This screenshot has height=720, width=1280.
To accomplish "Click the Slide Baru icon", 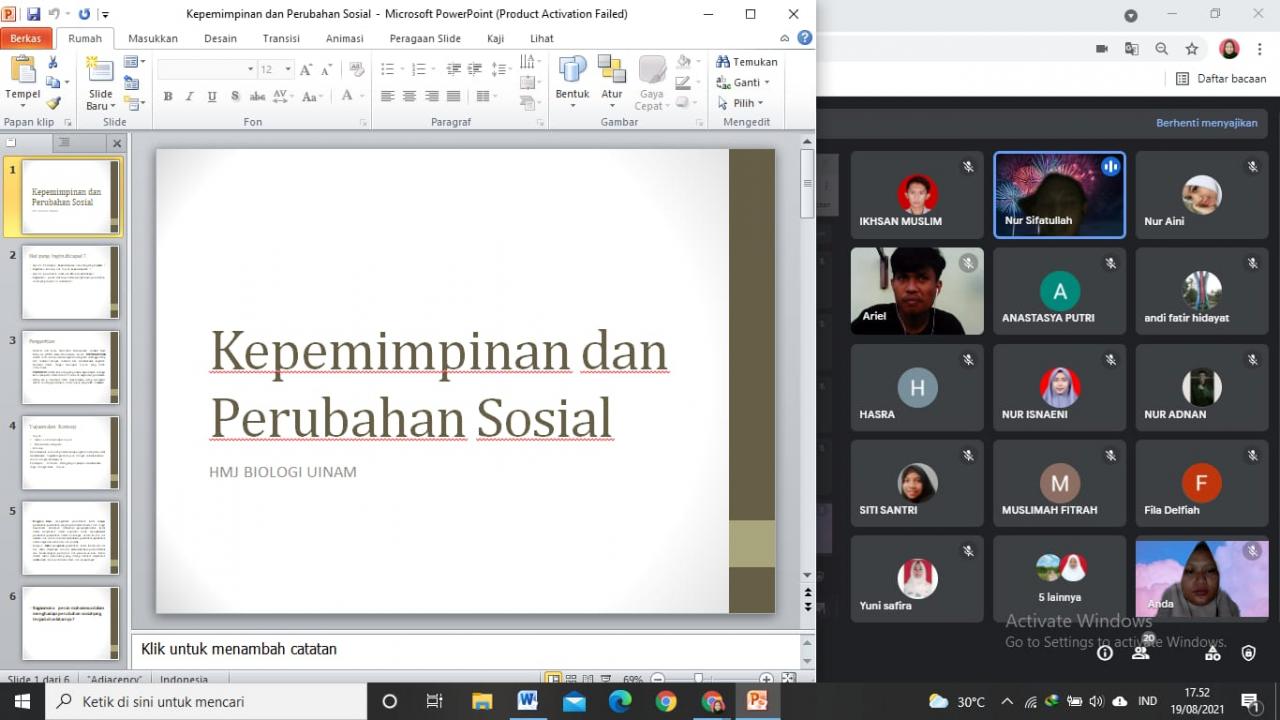I will [x=100, y=72].
